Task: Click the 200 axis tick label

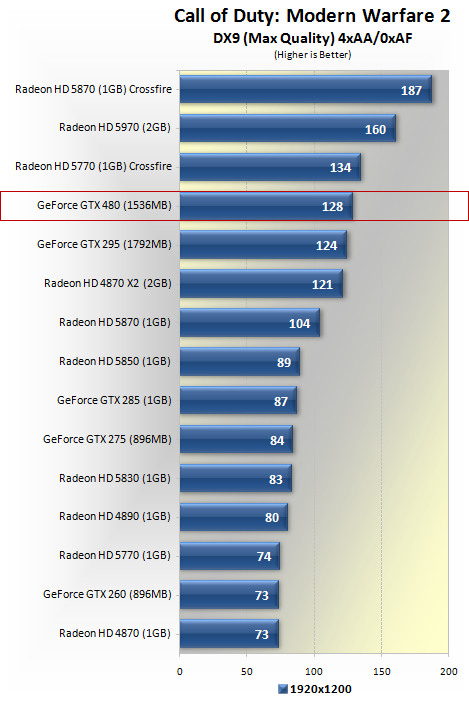Action: (x=448, y=671)
